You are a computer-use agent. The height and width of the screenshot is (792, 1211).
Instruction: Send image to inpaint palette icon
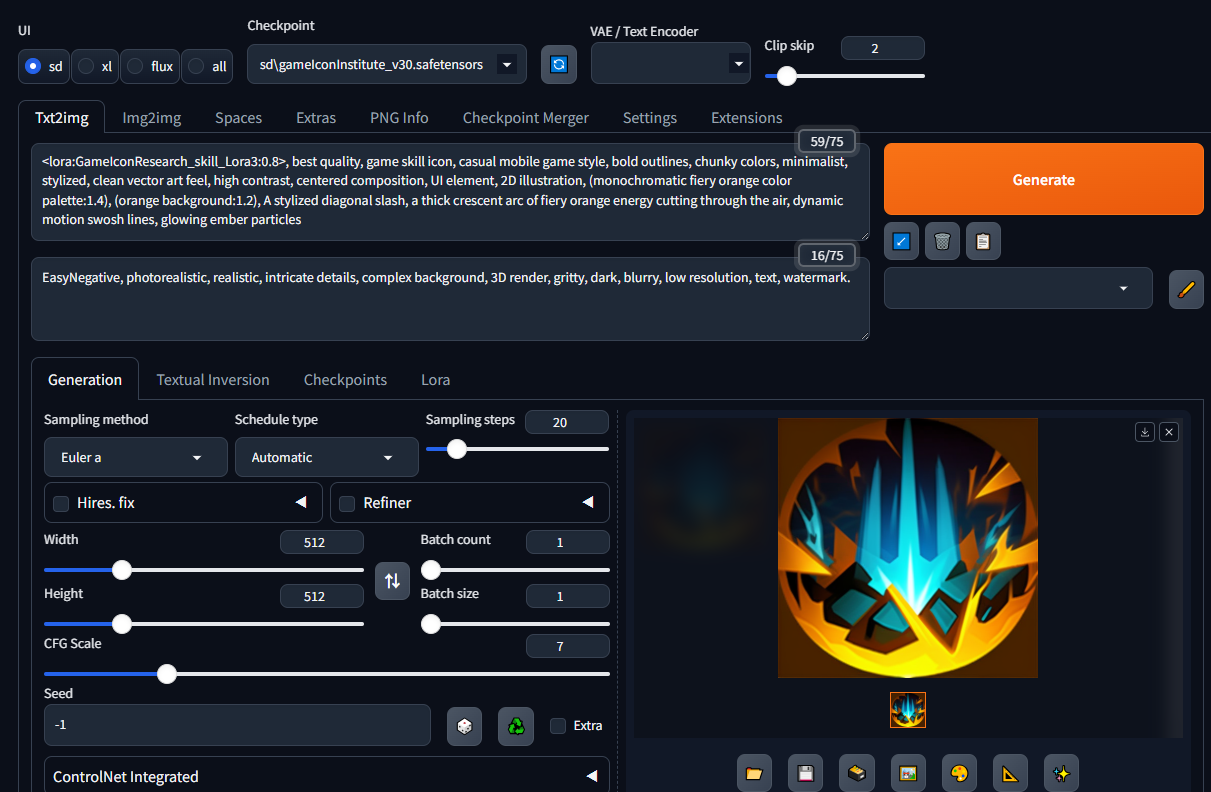[959, 773]
